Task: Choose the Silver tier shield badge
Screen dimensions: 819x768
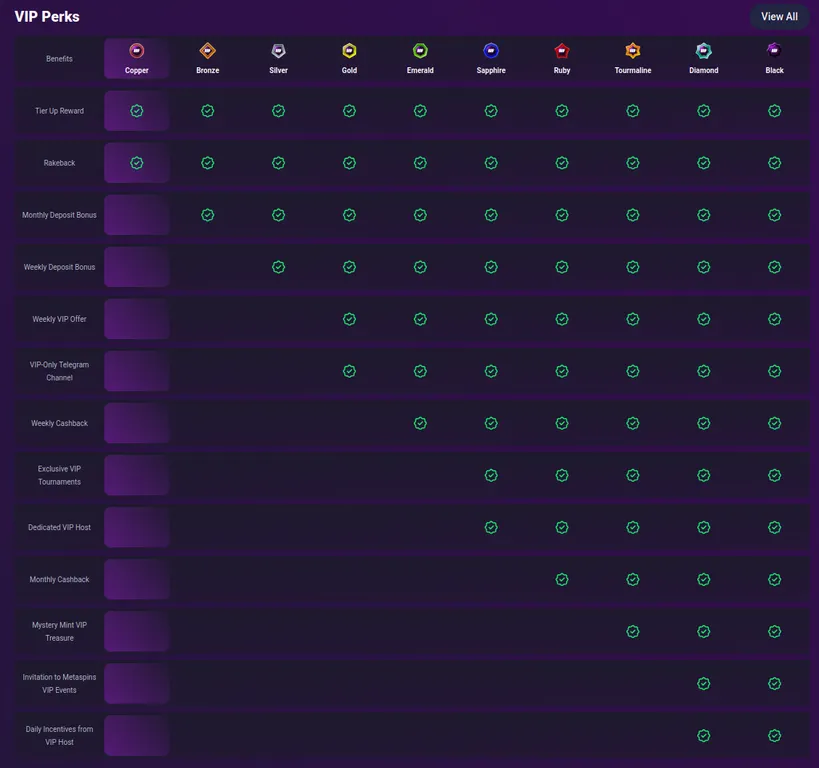Action: [x=278, y=51]
